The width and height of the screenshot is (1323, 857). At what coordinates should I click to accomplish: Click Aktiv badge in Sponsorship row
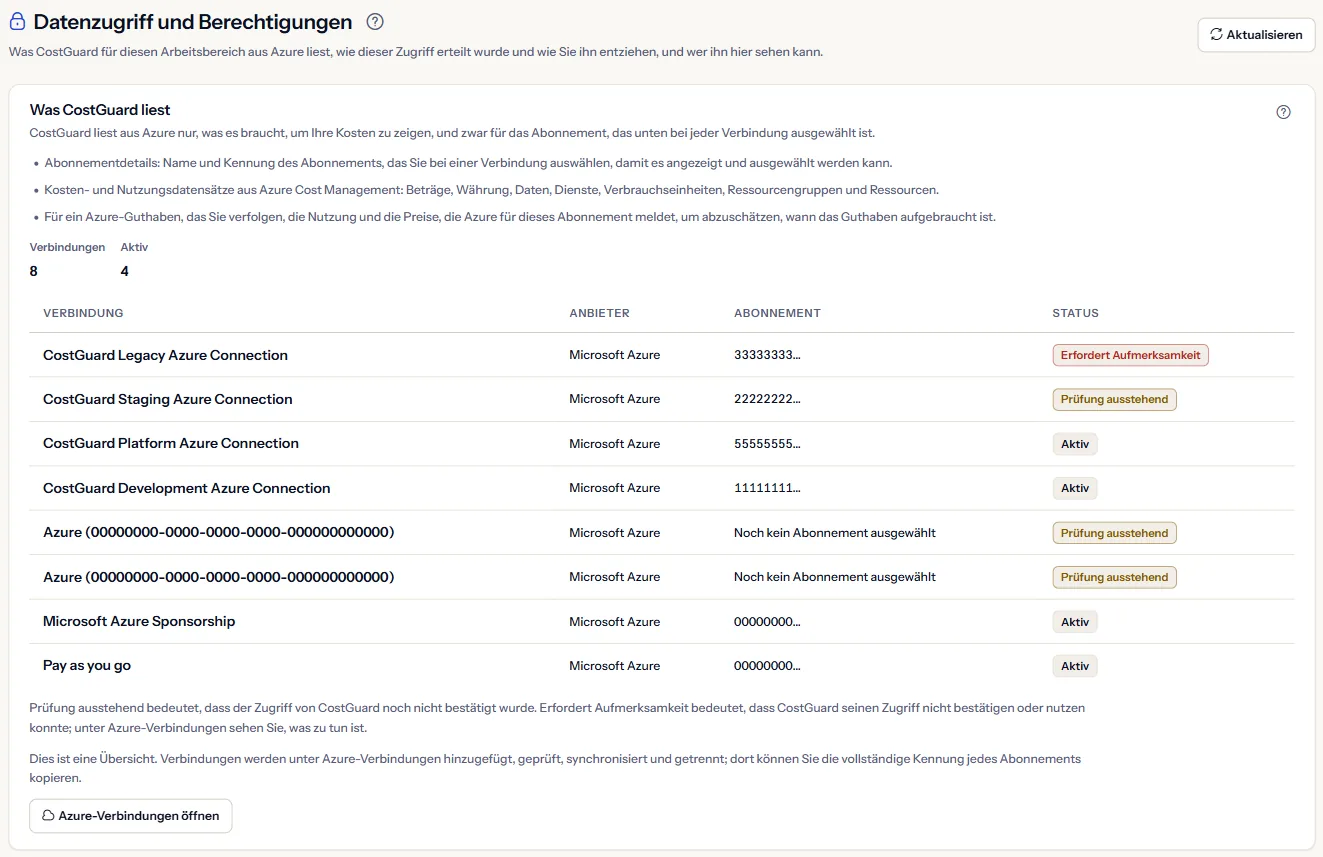coord(1075,622)
